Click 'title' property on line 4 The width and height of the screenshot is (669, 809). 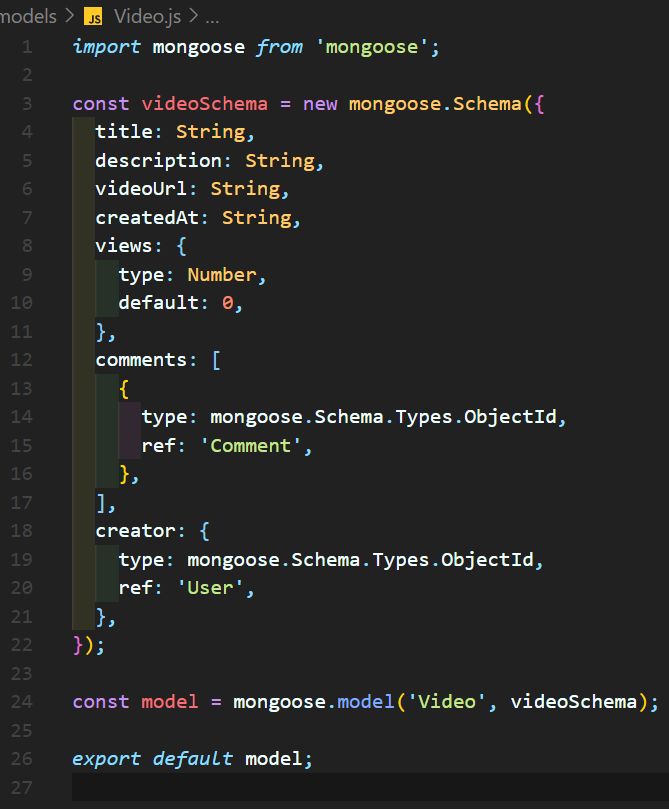(x=124, y=132)
